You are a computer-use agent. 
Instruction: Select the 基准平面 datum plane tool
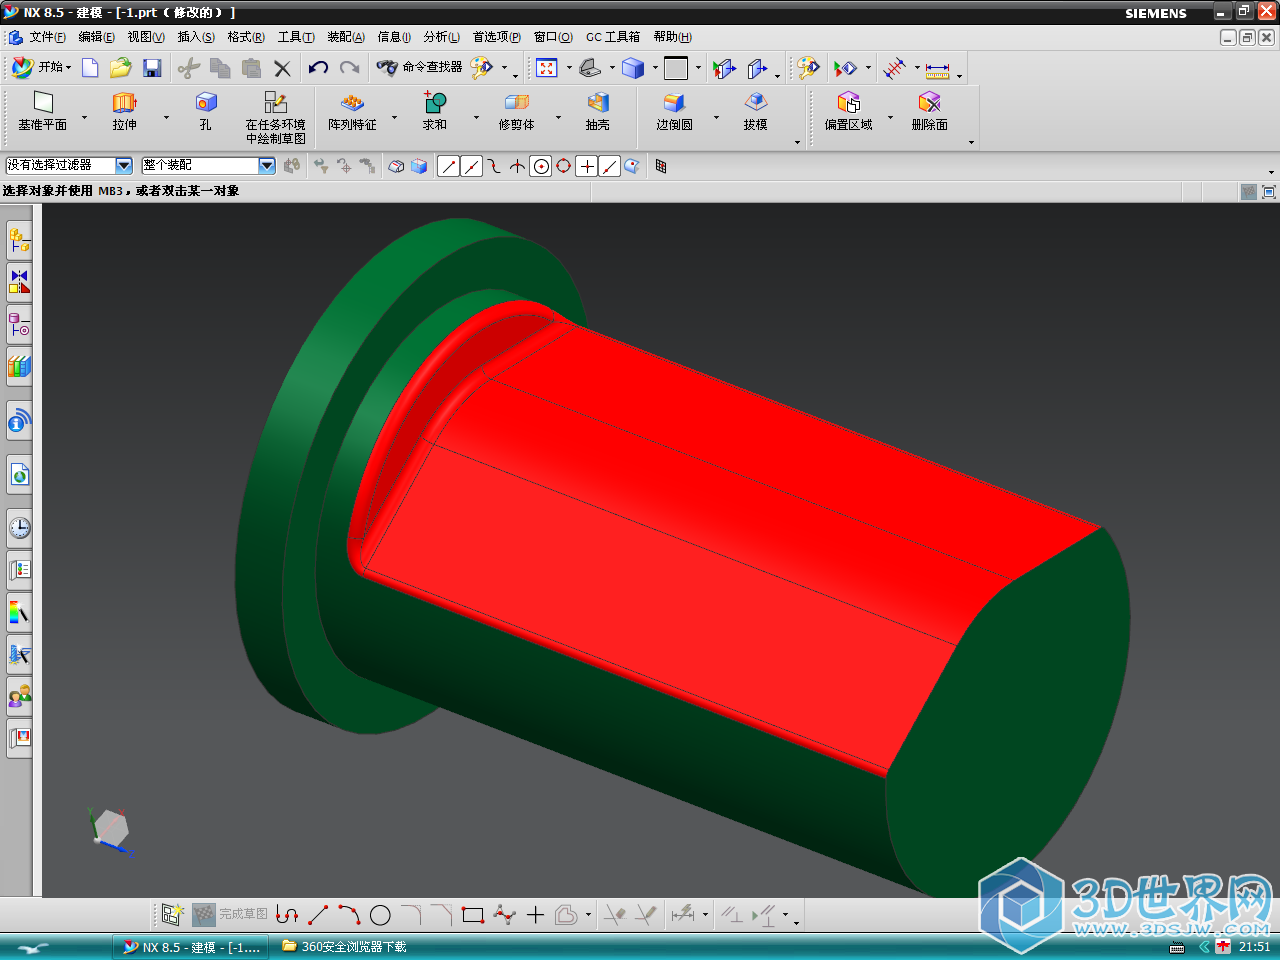[42, 111]
